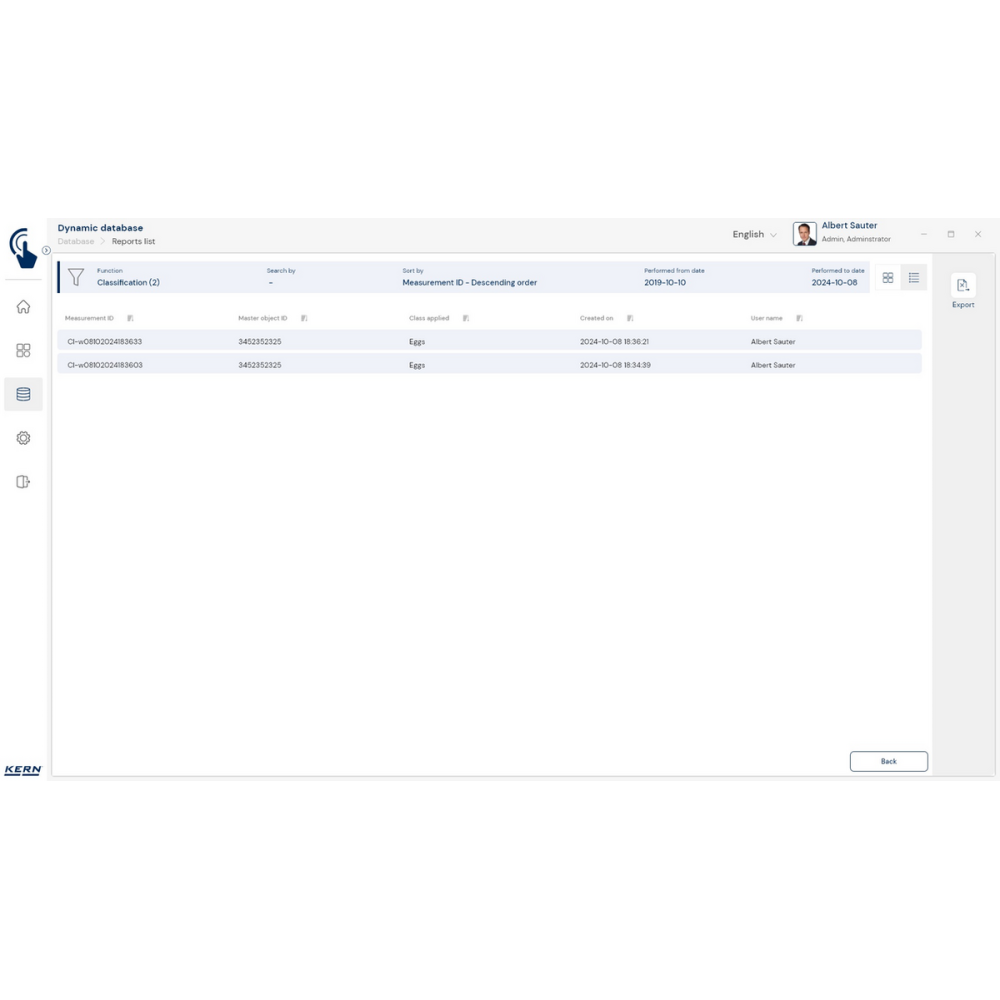
Task: Sort by Measurement ID column header icon
Action: [131, 318]
